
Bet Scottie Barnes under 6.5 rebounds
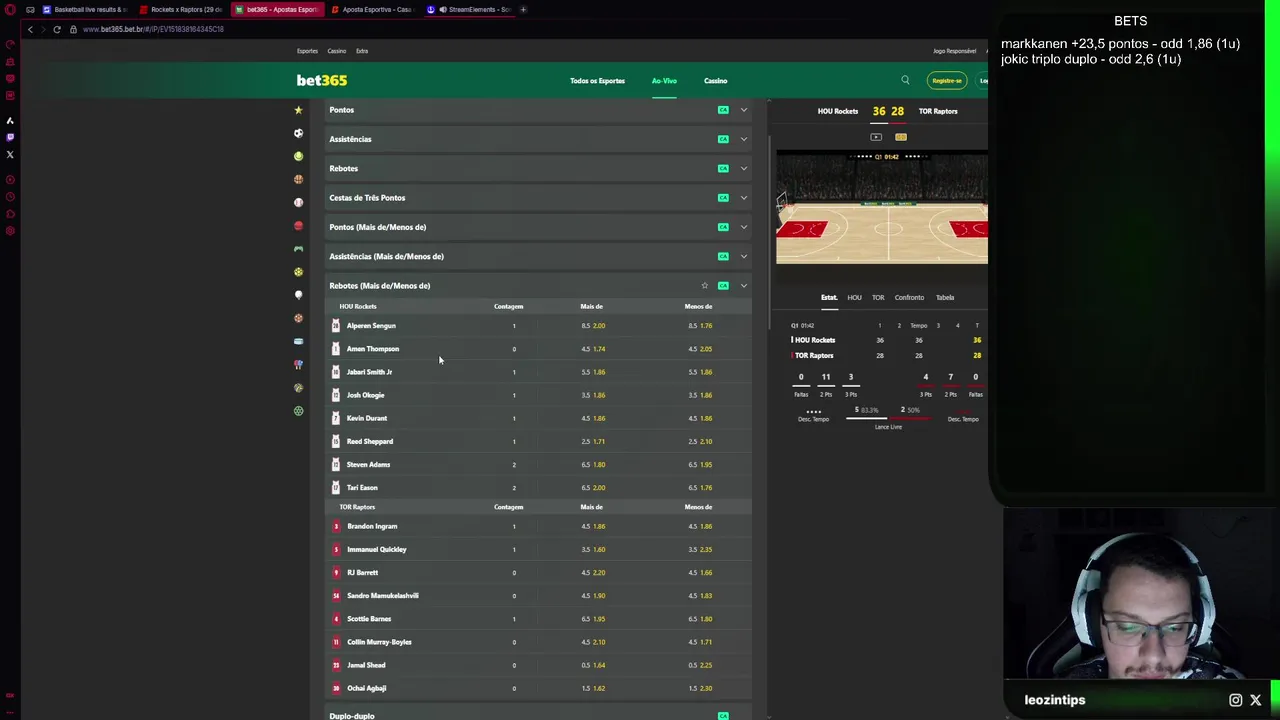click(x=699, y=619)
